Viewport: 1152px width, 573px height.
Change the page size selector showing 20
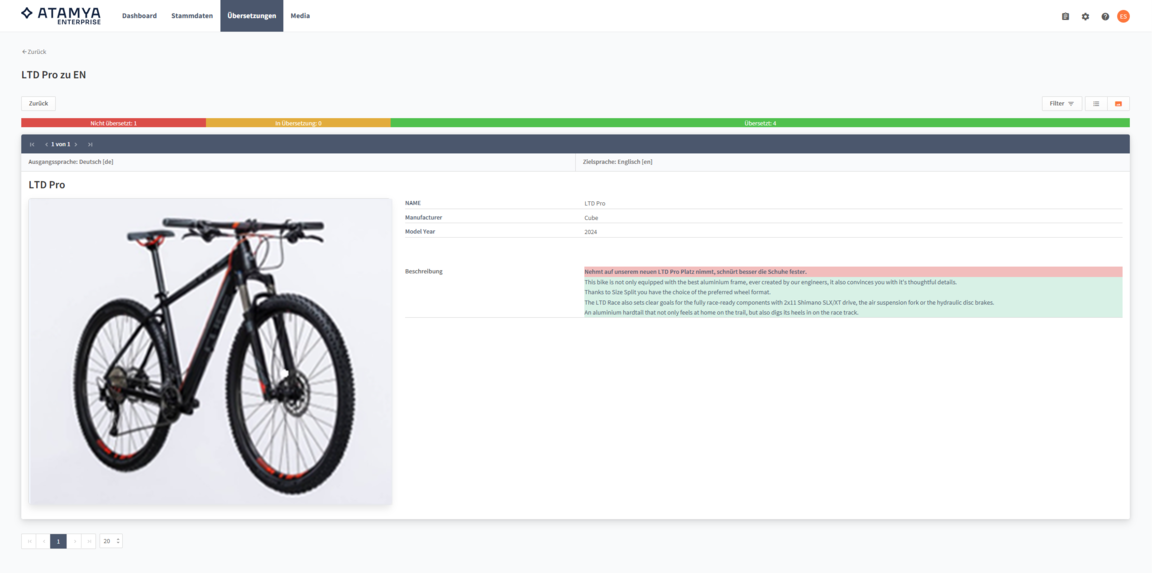click(111, 541)
